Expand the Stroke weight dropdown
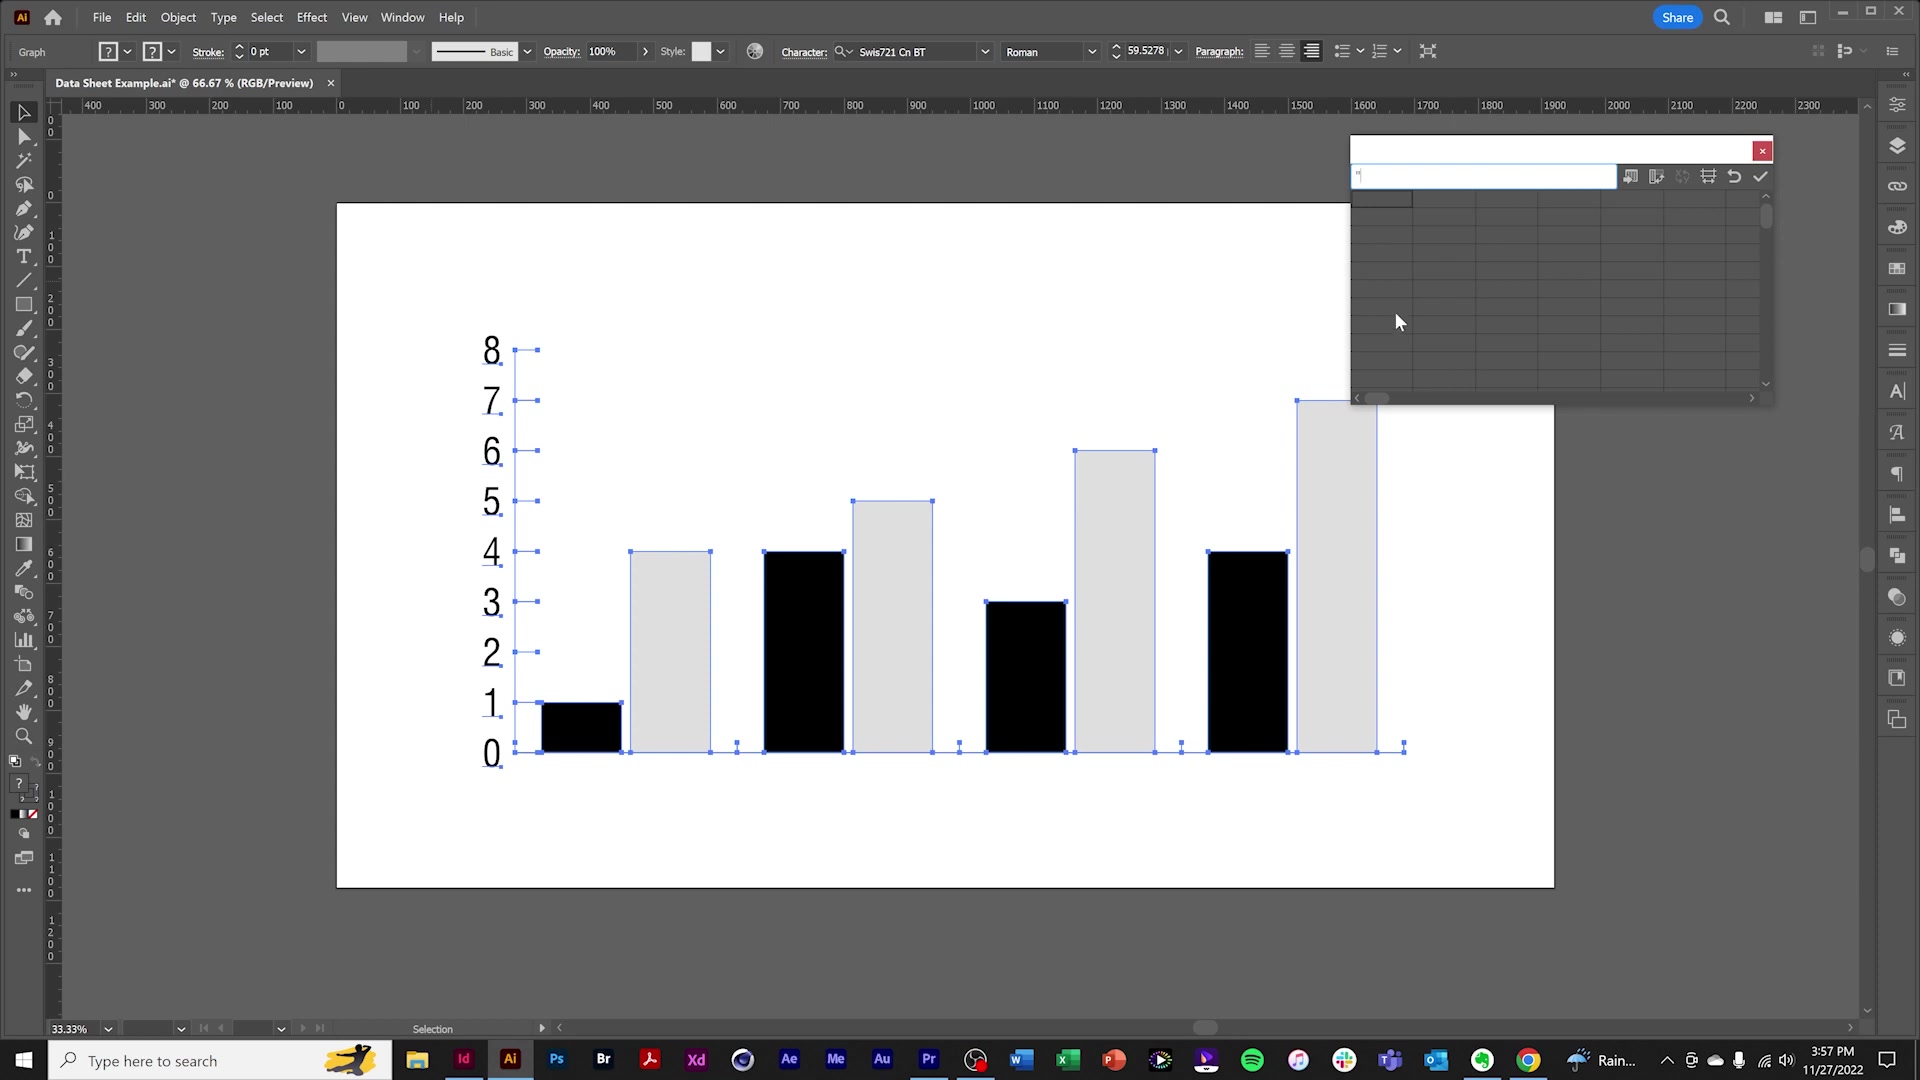Viewport: 1920px width, 1080px height. 301,51
